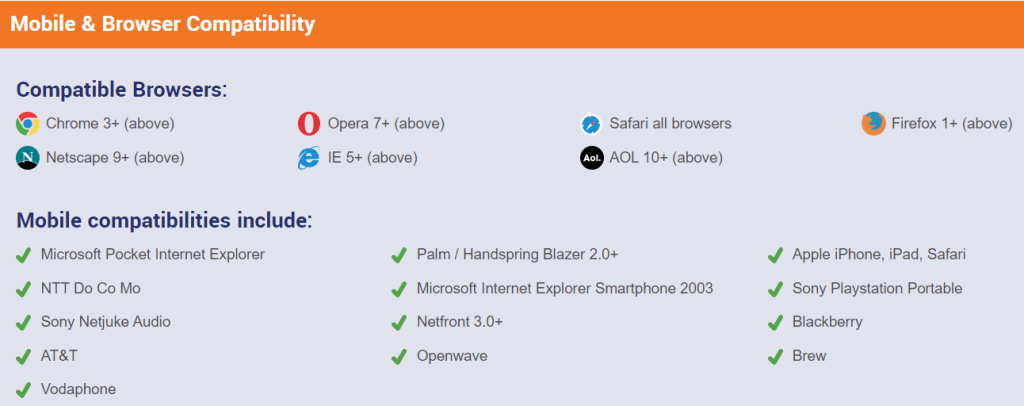1024x406 pixels.
Task: Select the NTT Do Co Mo entry
Action: (x=91, y=289)
